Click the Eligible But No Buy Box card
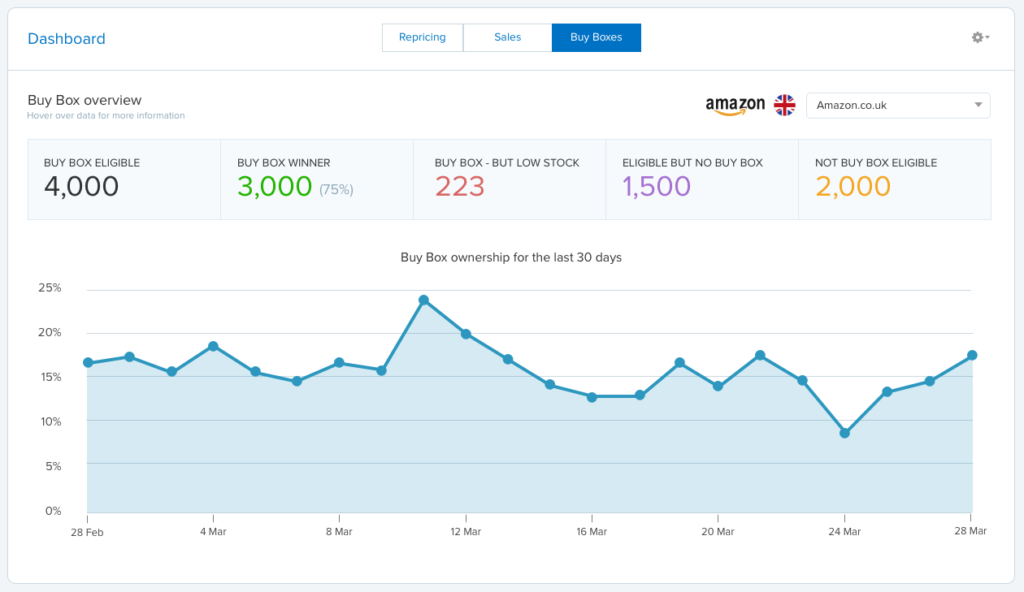 (702, 179)
